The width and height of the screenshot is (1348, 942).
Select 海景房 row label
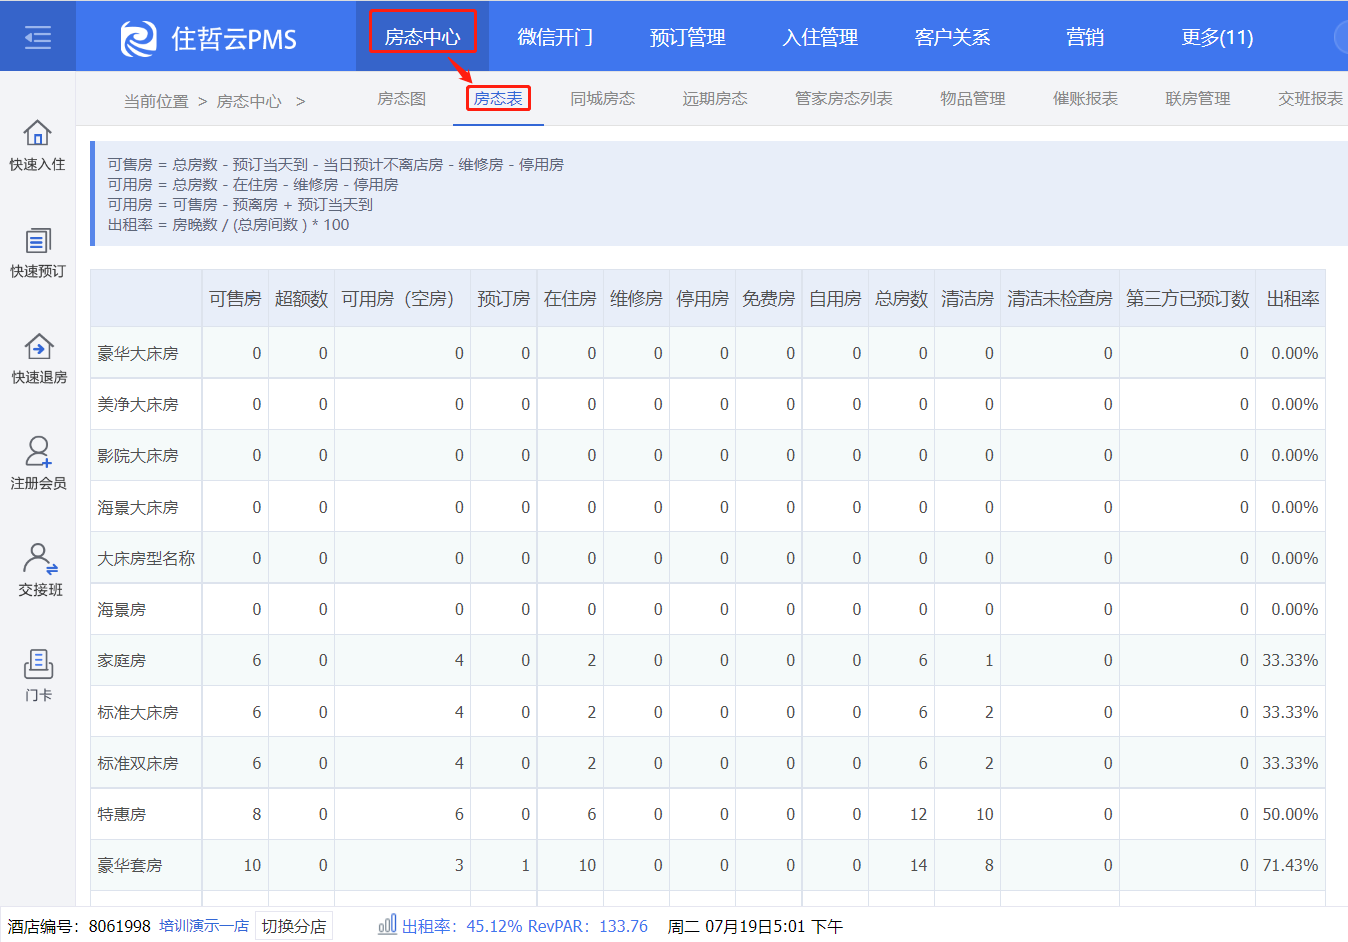(x=122, y=609)
